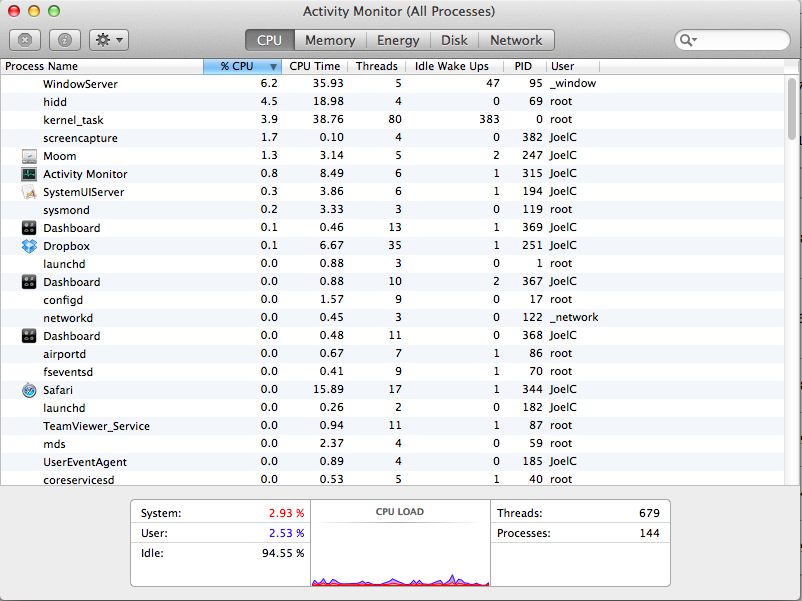Select the configd process
Screen dimensions: 802x601
(x=63, y=300)
